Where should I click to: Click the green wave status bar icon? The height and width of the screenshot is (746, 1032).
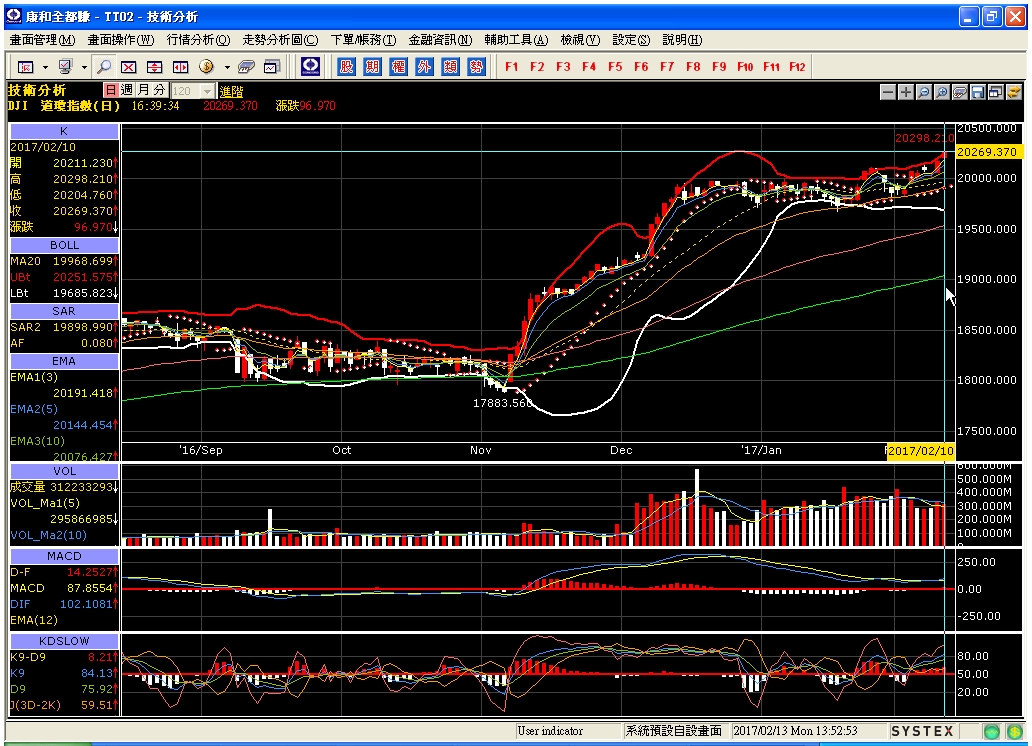(x=992, y=731)
